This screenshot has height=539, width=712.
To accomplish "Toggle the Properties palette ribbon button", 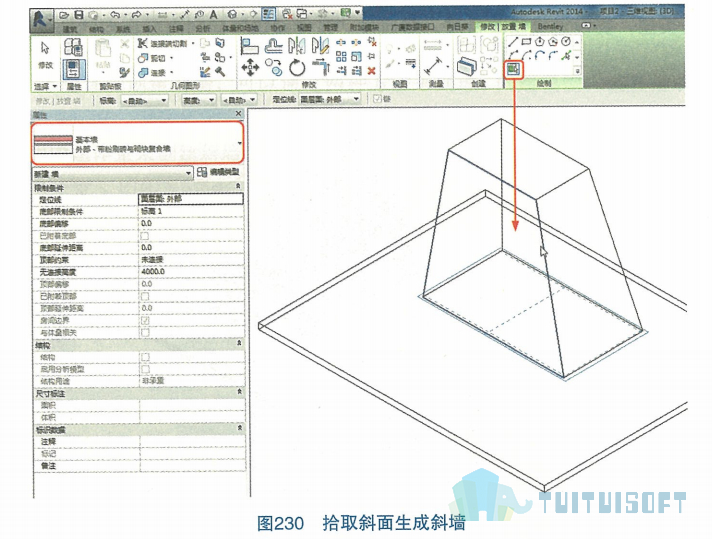I will (x=73, y=69).
